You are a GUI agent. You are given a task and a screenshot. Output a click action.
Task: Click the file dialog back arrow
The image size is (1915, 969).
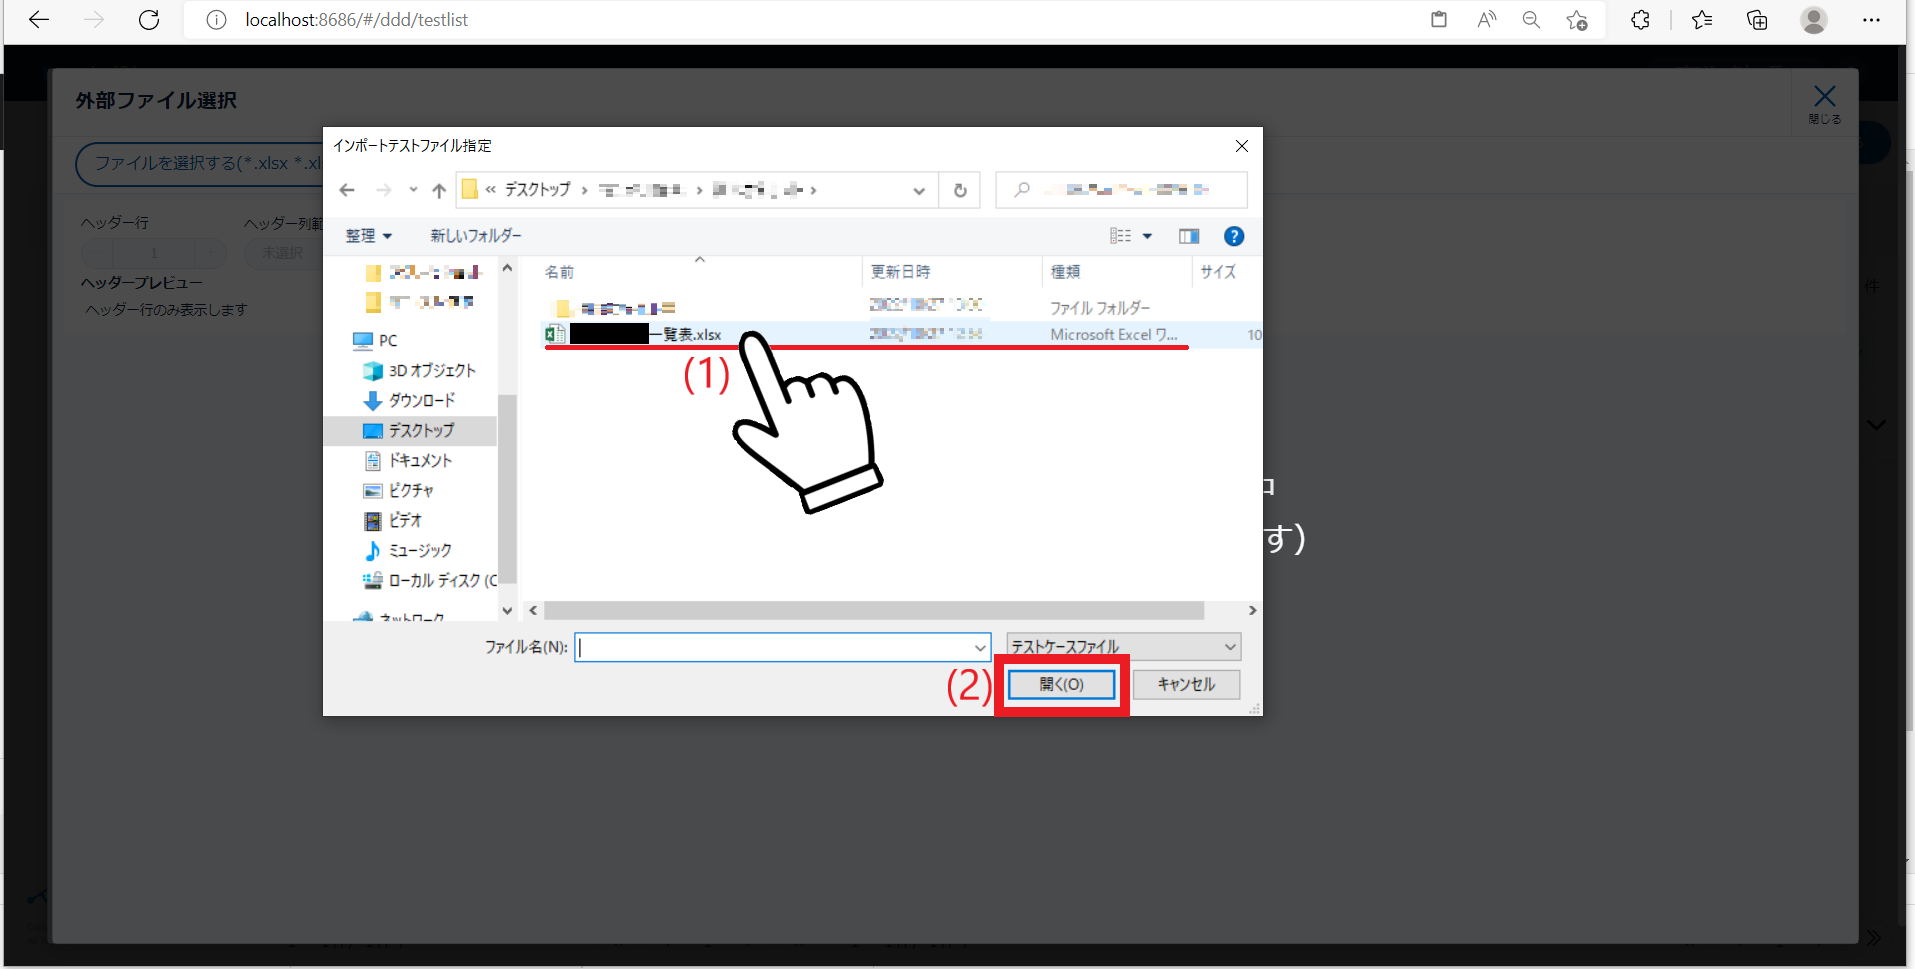(347, 190)
